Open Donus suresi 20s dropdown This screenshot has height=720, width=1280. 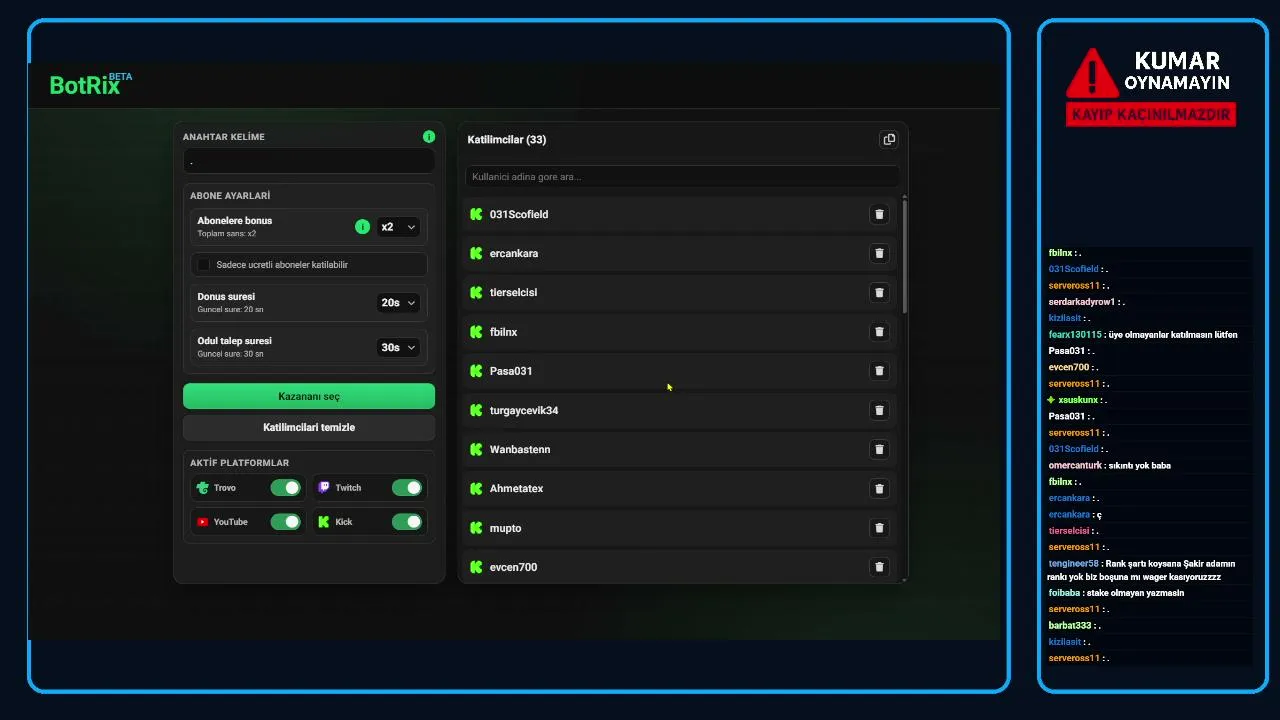pos(398,302)
